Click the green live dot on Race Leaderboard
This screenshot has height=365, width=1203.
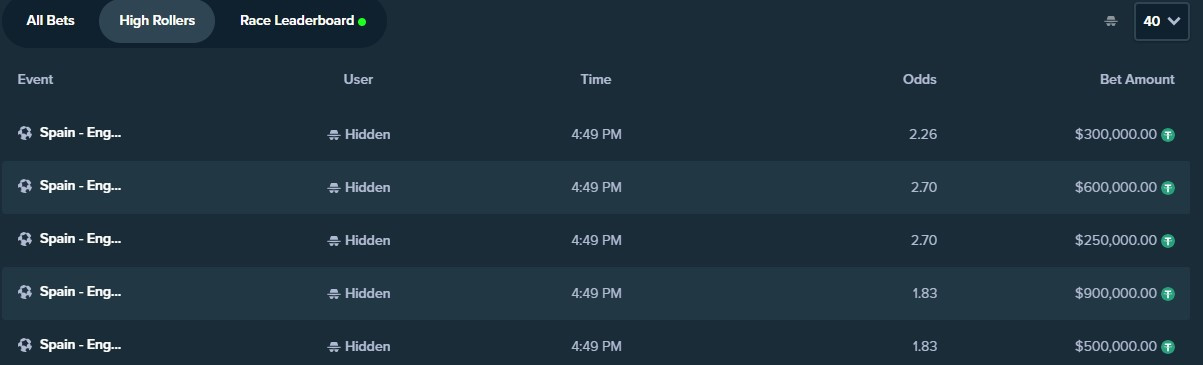tap(362, 21)
